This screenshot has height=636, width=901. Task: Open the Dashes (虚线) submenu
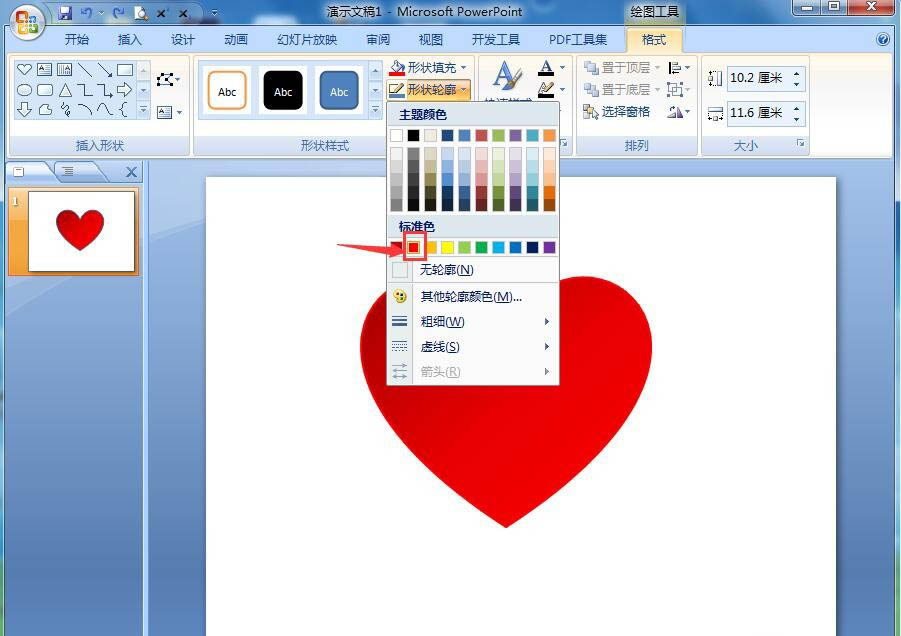473,347
